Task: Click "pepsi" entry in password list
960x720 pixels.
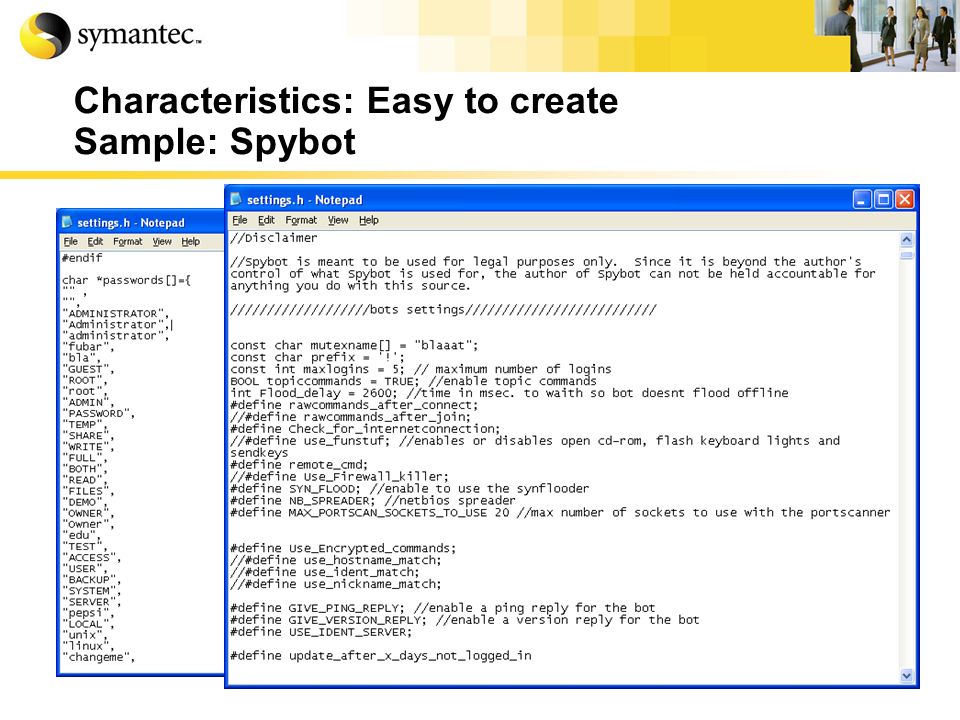Action: pyautogui.click(x=88, y=613)
